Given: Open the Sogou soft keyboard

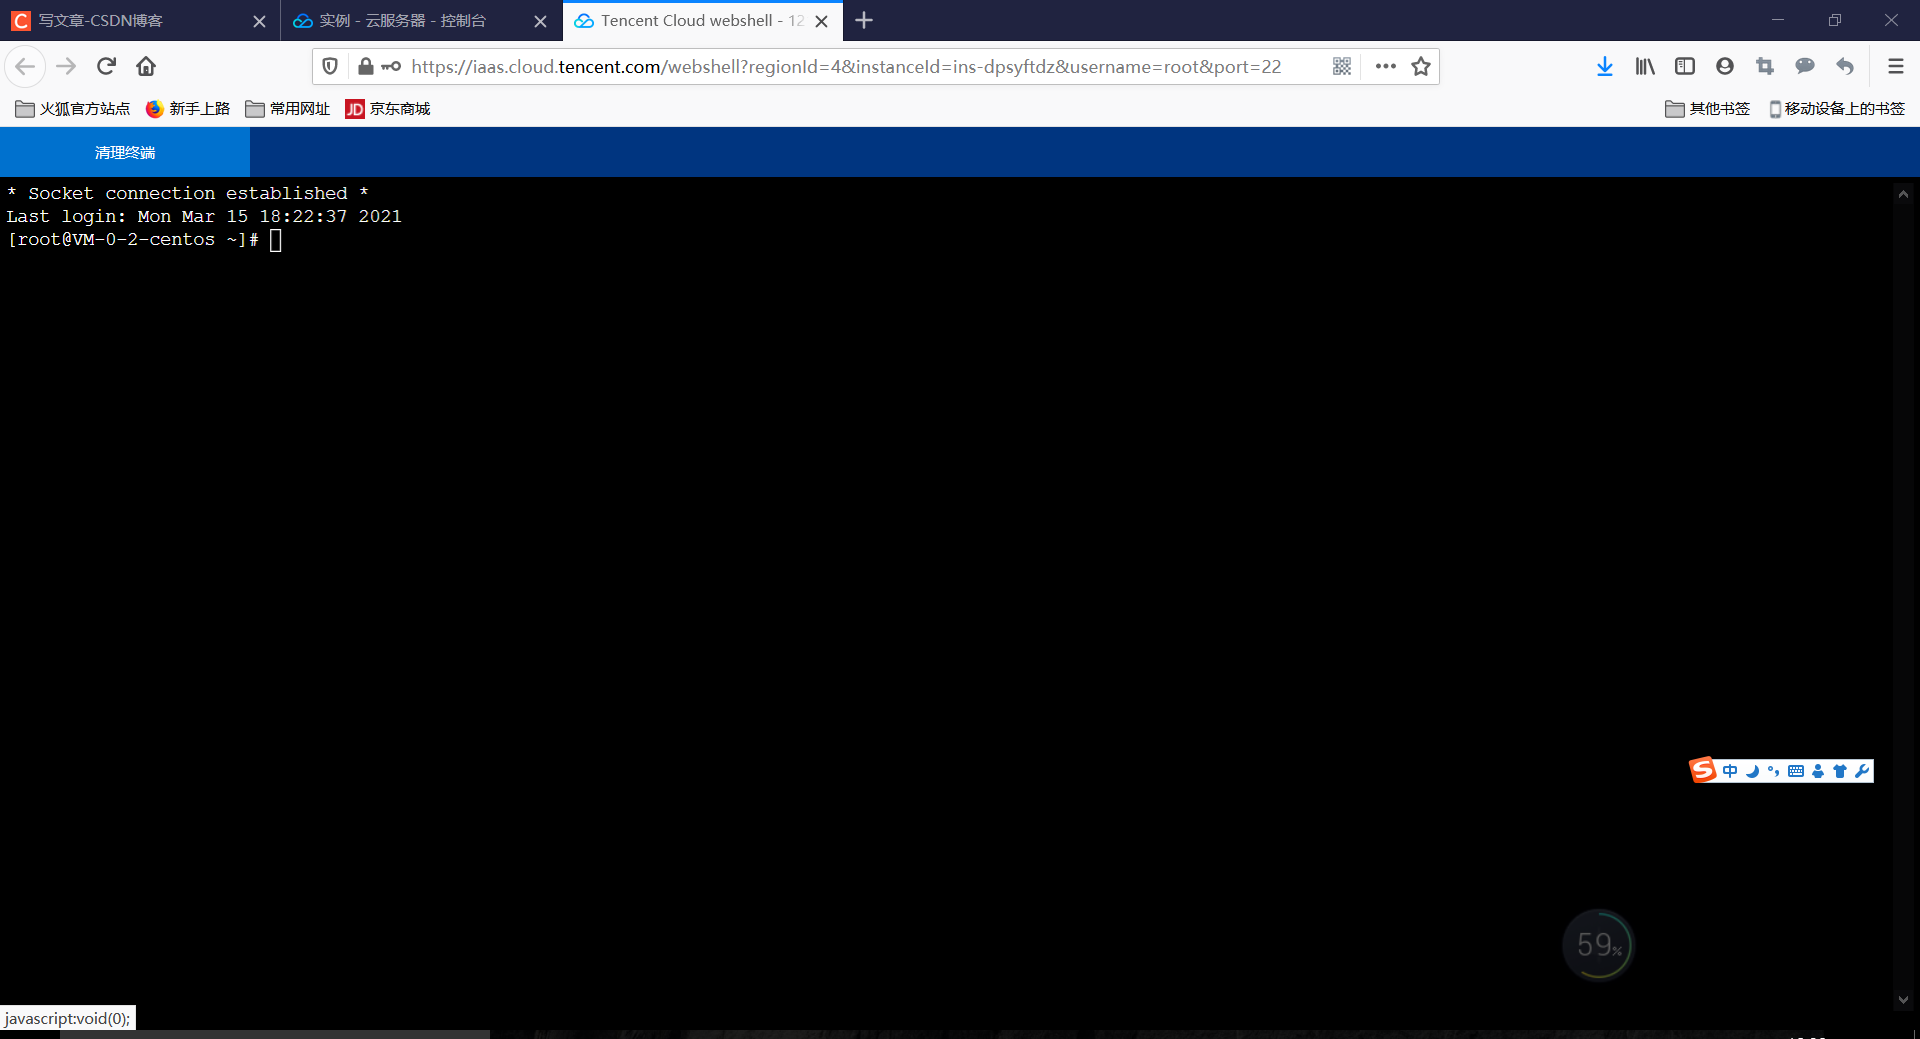Looking at the screenshot, I should (1796, 770).
